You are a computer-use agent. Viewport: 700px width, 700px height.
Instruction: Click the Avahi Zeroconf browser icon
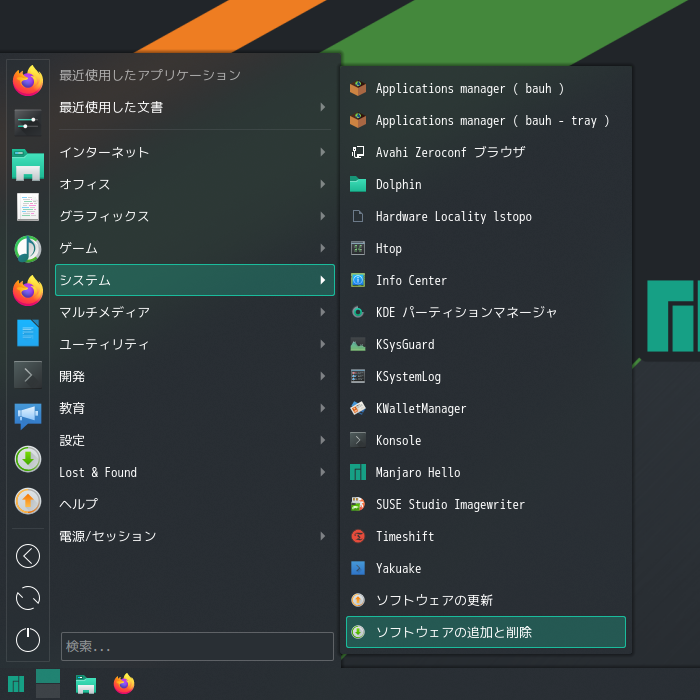[358, 152]
